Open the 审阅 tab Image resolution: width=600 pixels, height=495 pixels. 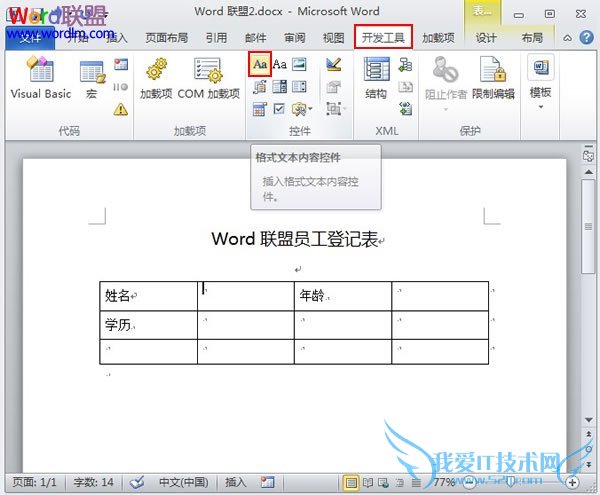295,38
